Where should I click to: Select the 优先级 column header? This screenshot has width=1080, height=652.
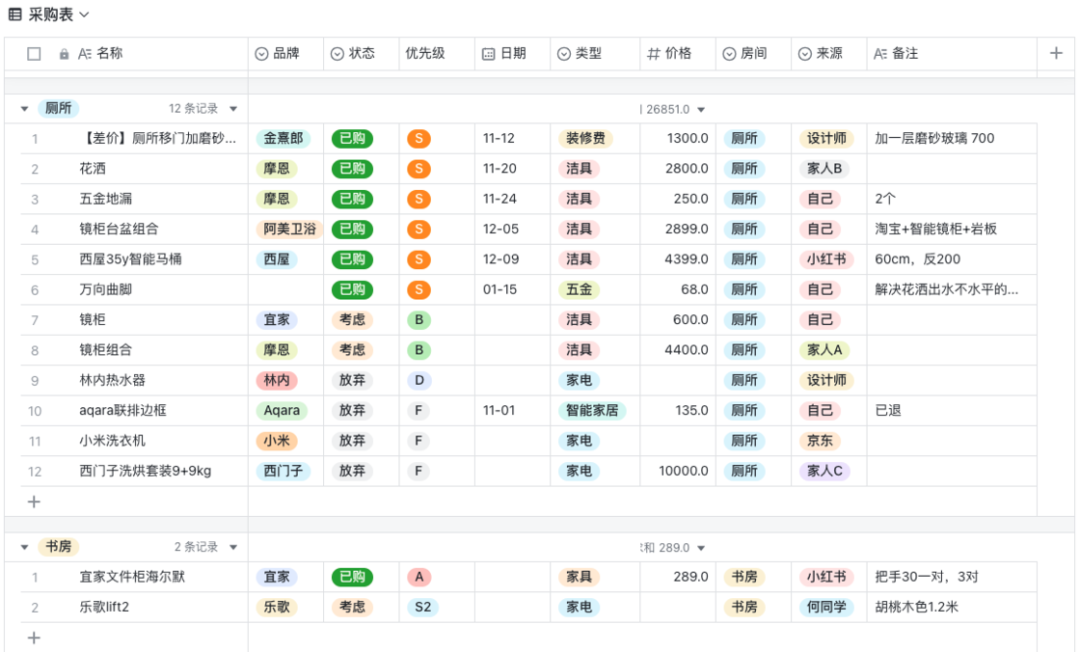[425, 54]
